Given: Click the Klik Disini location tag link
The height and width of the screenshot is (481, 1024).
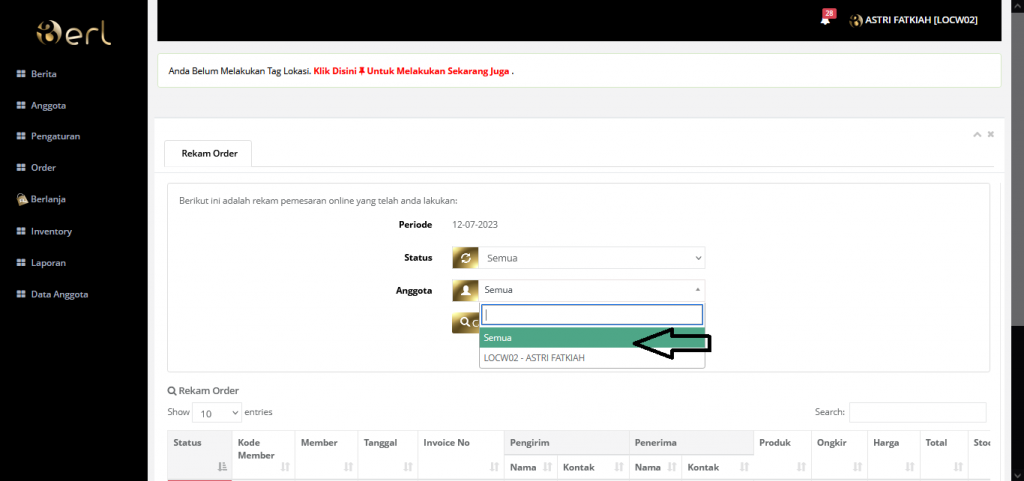Looking at the screenshot, I should point(335,72).
